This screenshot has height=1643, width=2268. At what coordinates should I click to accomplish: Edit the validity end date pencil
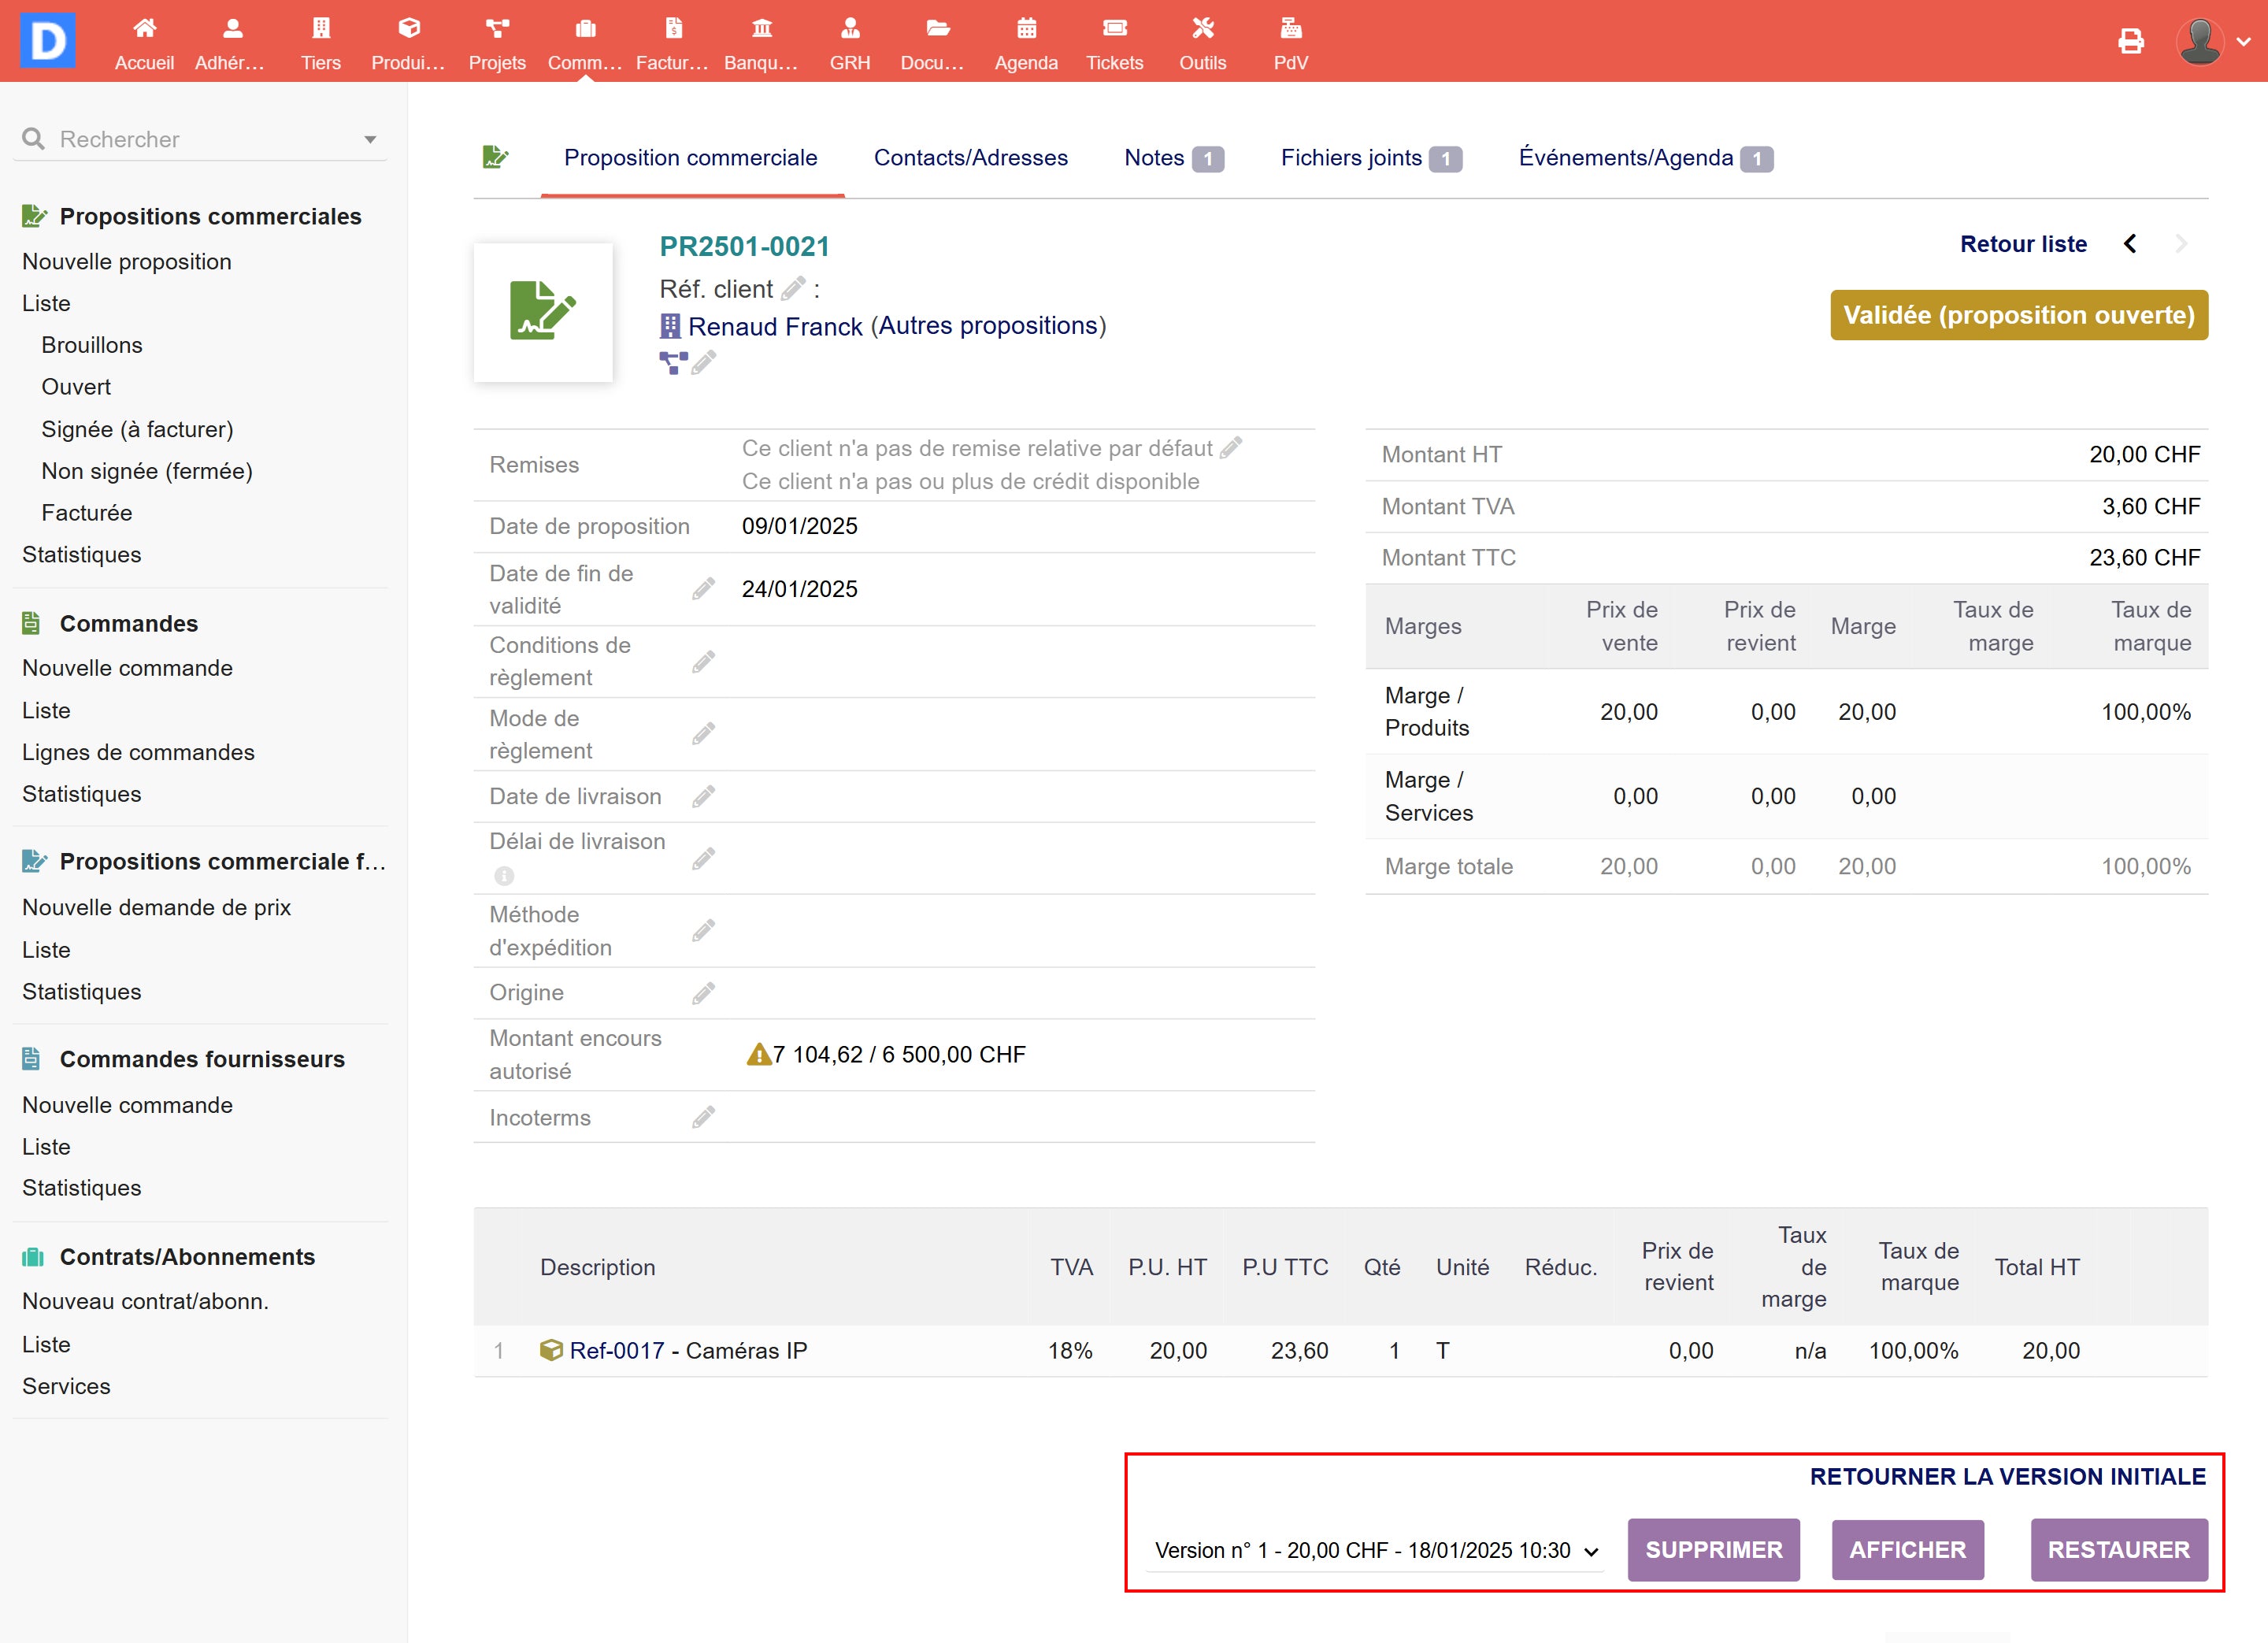[704, 589]
